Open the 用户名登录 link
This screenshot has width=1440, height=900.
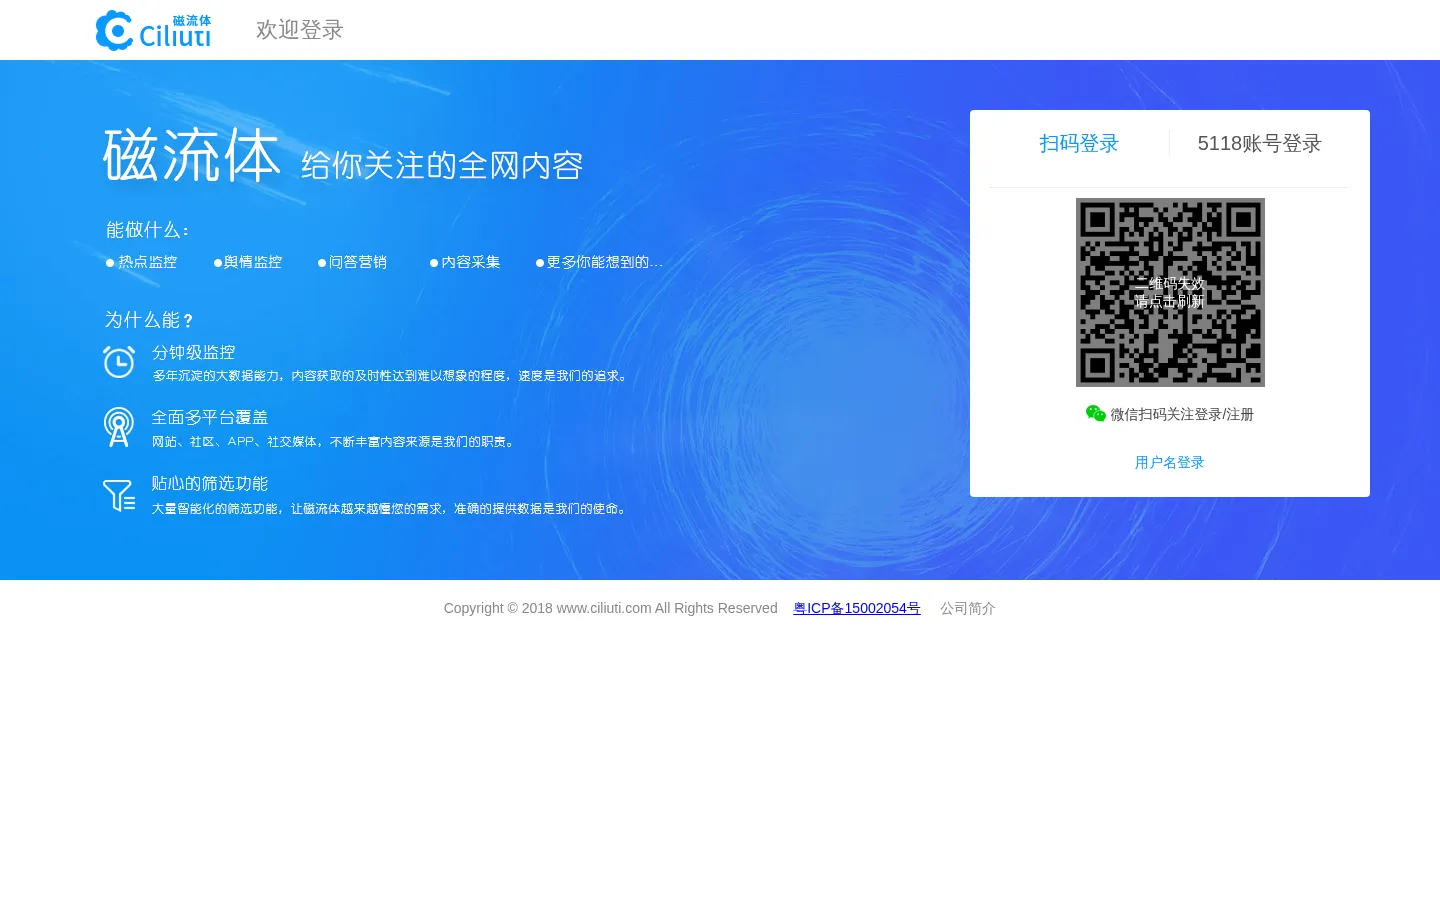[1169, 462]
